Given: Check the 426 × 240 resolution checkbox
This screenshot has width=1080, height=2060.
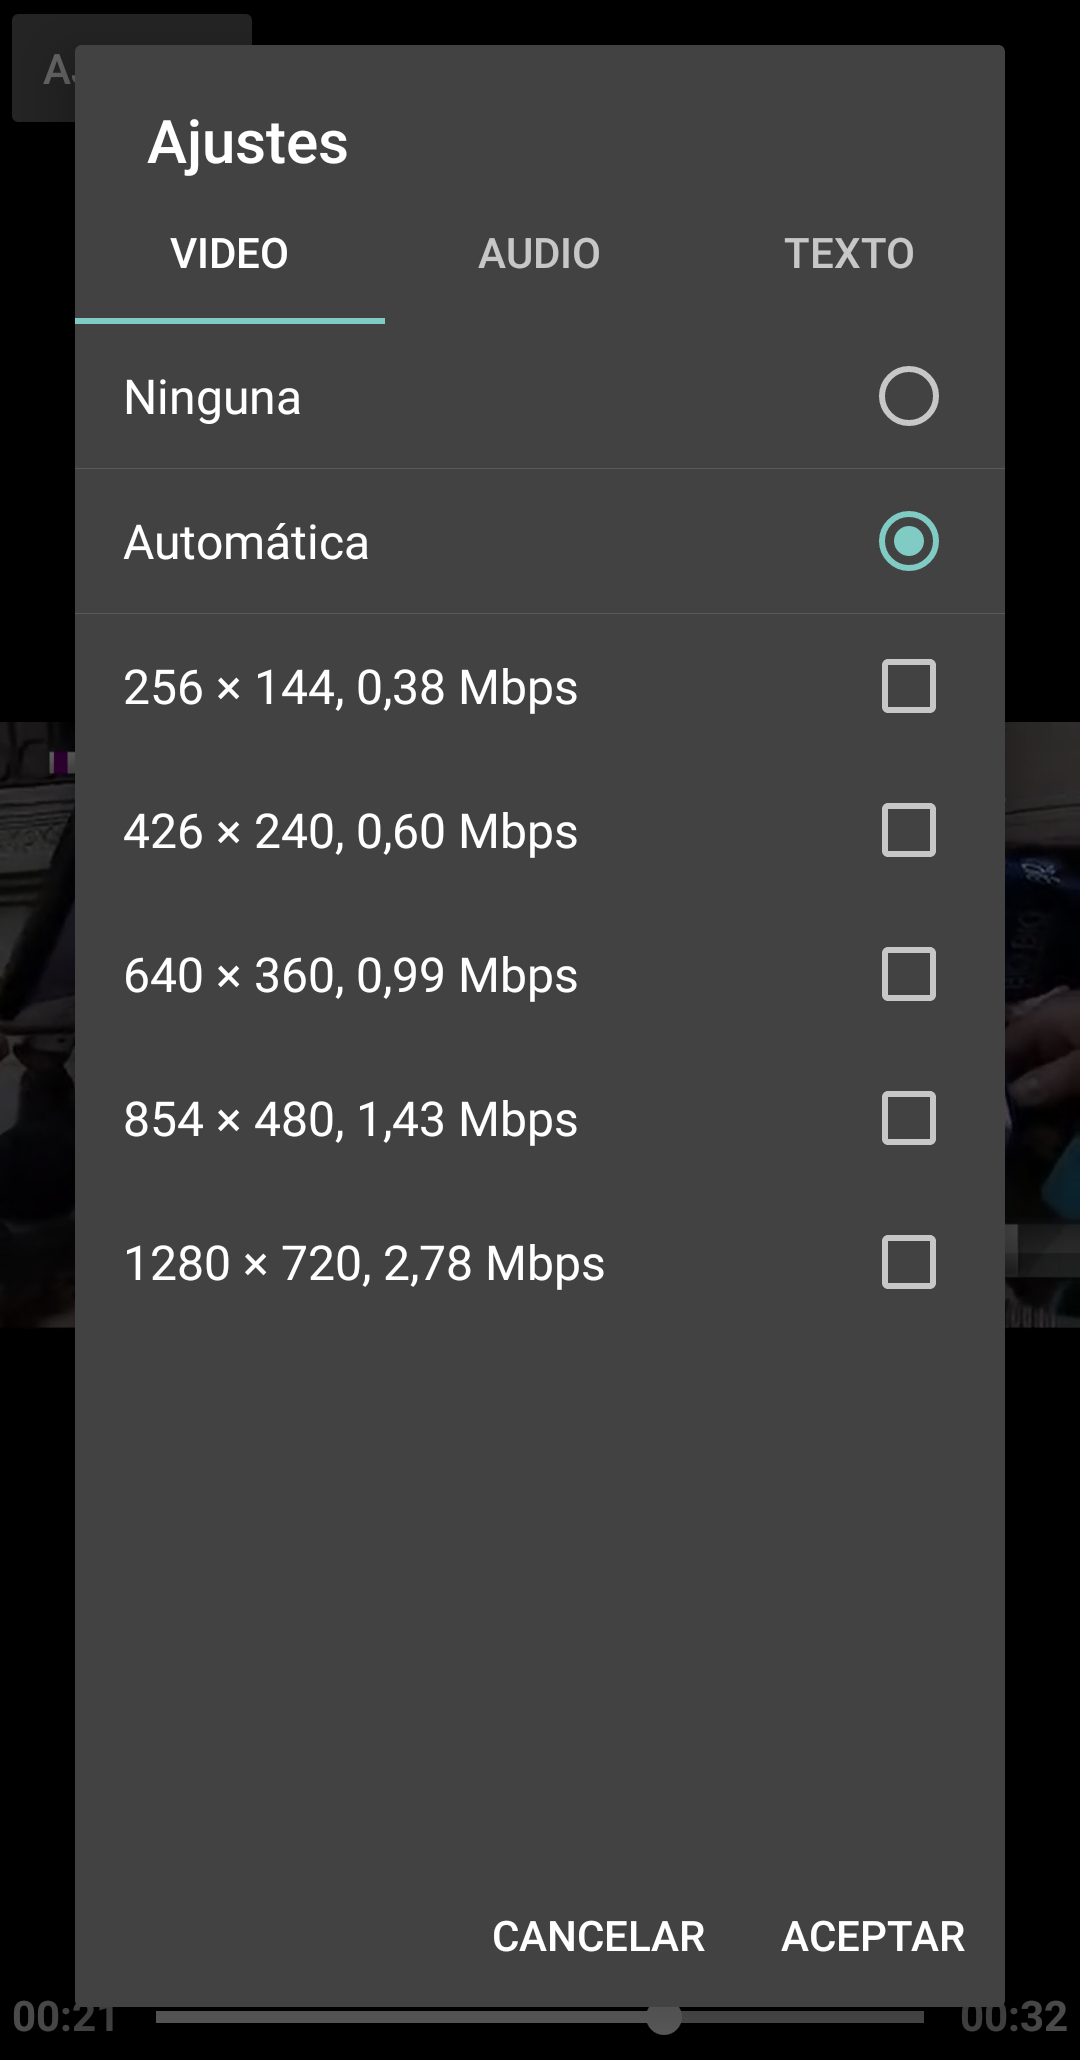Looking at the screenshot, I should tap(908, 830).
